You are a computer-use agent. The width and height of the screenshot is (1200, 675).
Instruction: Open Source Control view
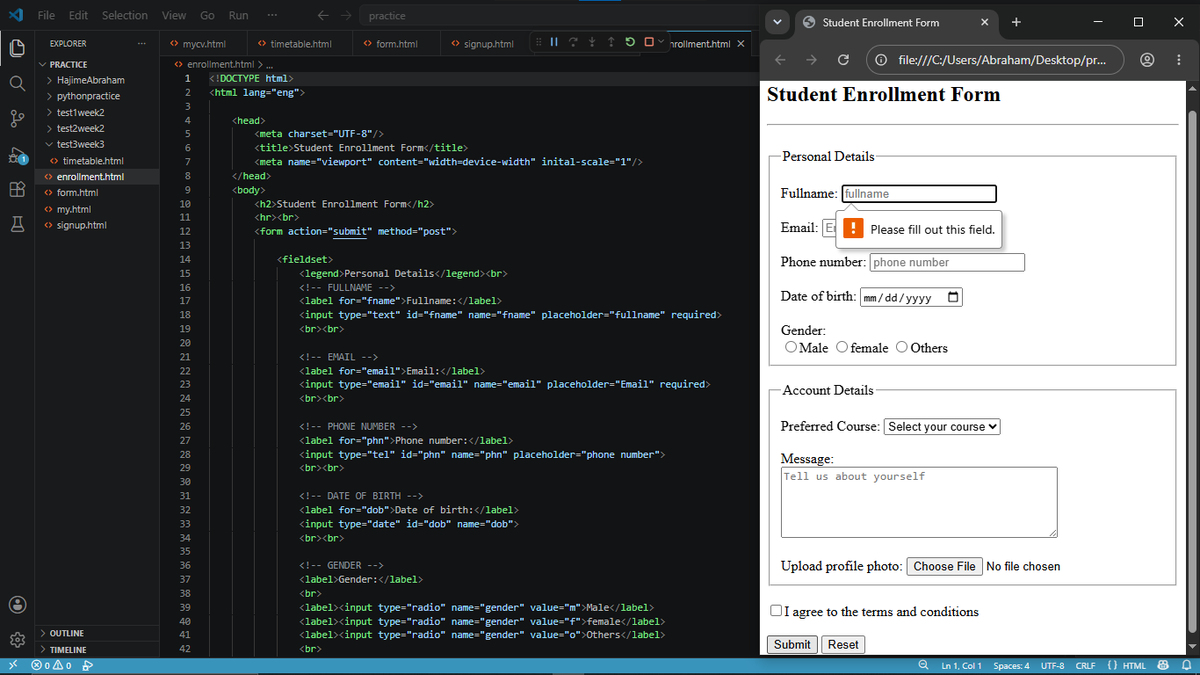[17, 119]
